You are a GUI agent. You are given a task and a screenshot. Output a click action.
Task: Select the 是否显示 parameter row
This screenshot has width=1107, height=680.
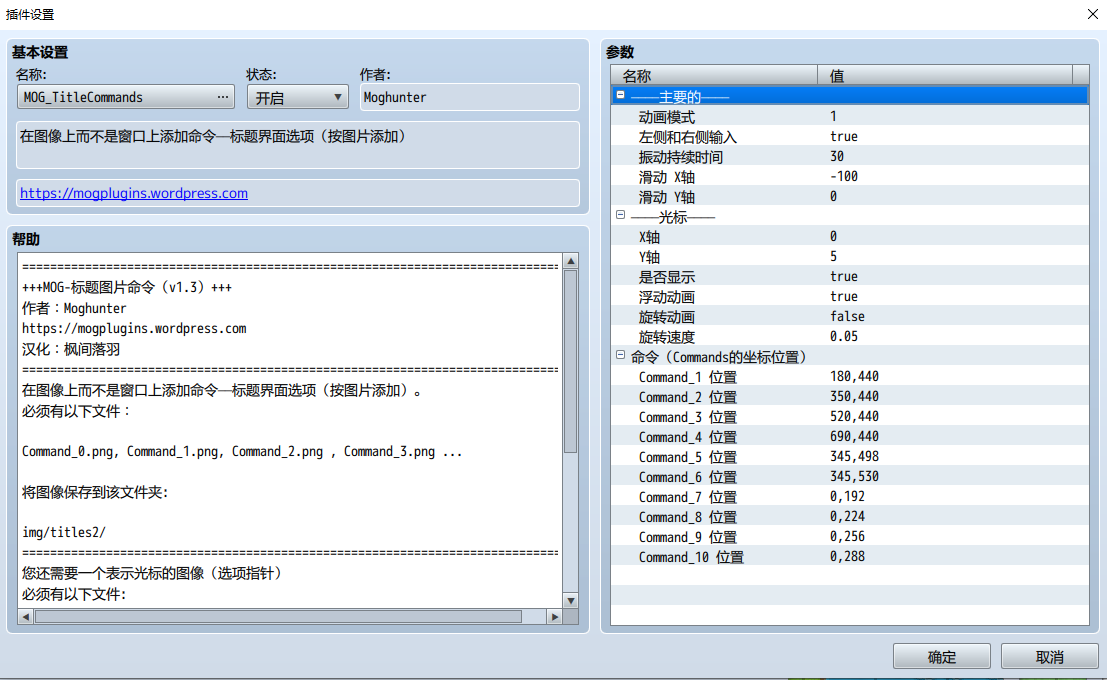coord(849,276)
